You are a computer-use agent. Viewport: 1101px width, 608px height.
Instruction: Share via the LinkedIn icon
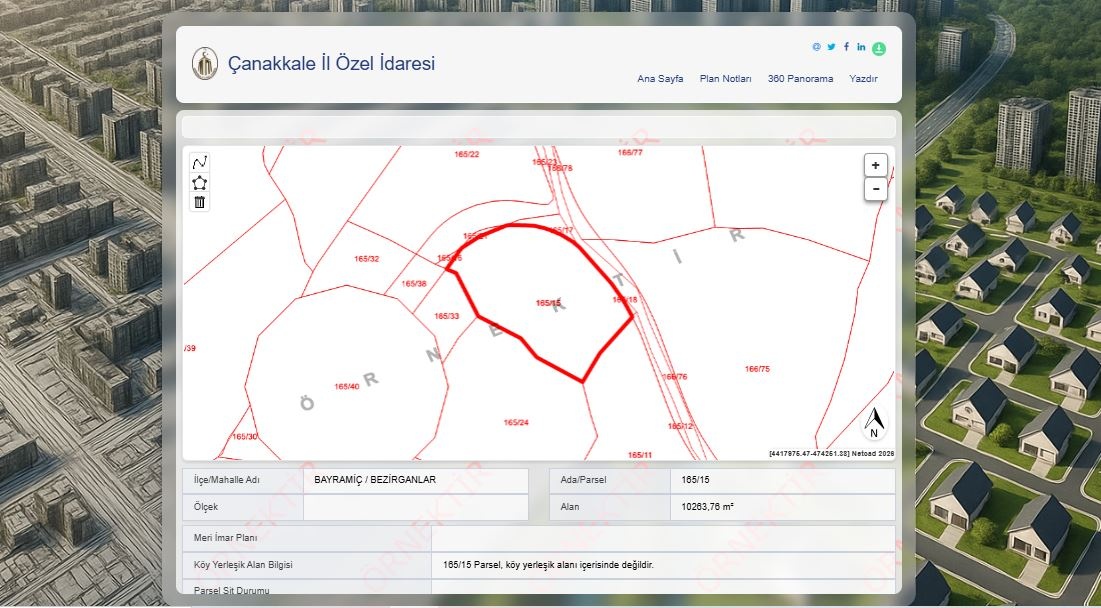[x=861, y=47]
